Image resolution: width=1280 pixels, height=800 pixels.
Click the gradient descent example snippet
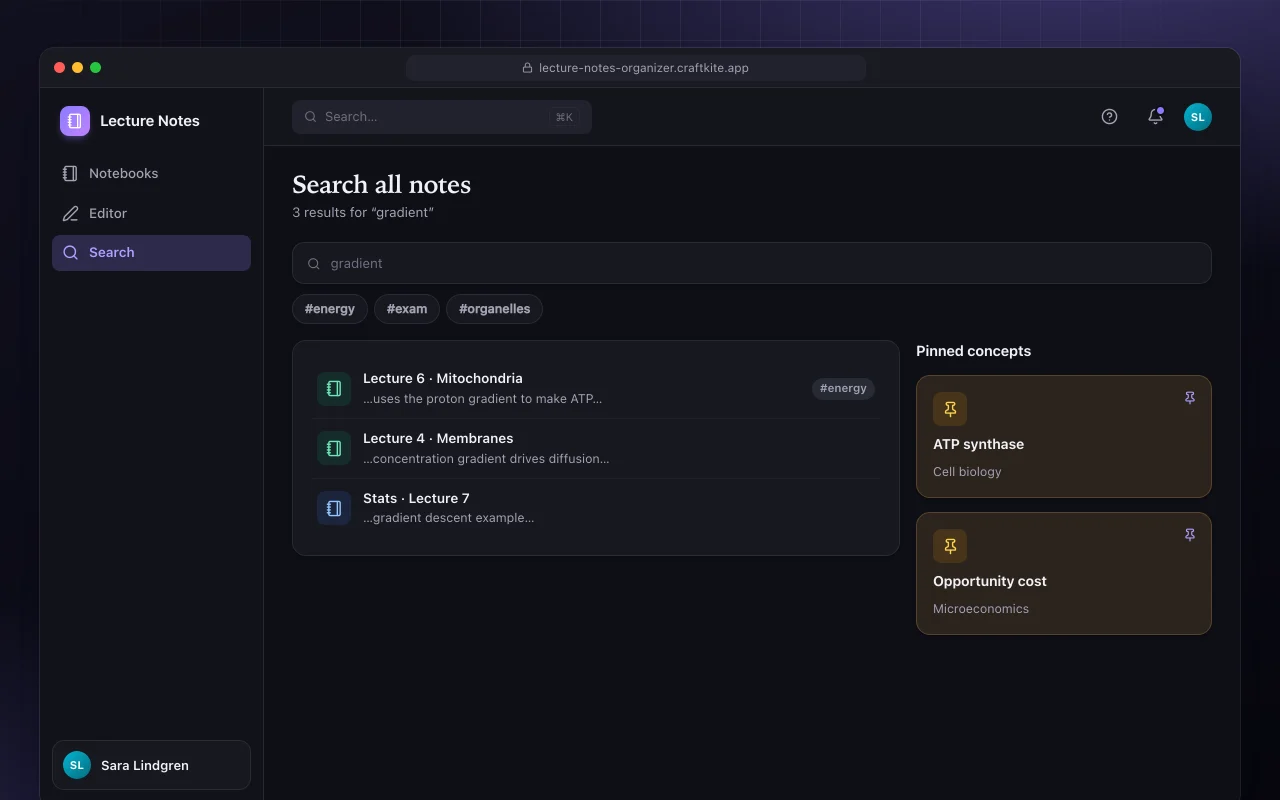(448, 518)
